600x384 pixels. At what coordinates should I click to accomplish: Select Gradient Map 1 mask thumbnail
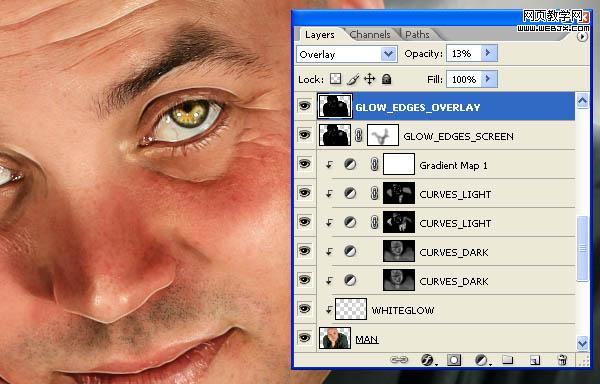coord(399,164)
